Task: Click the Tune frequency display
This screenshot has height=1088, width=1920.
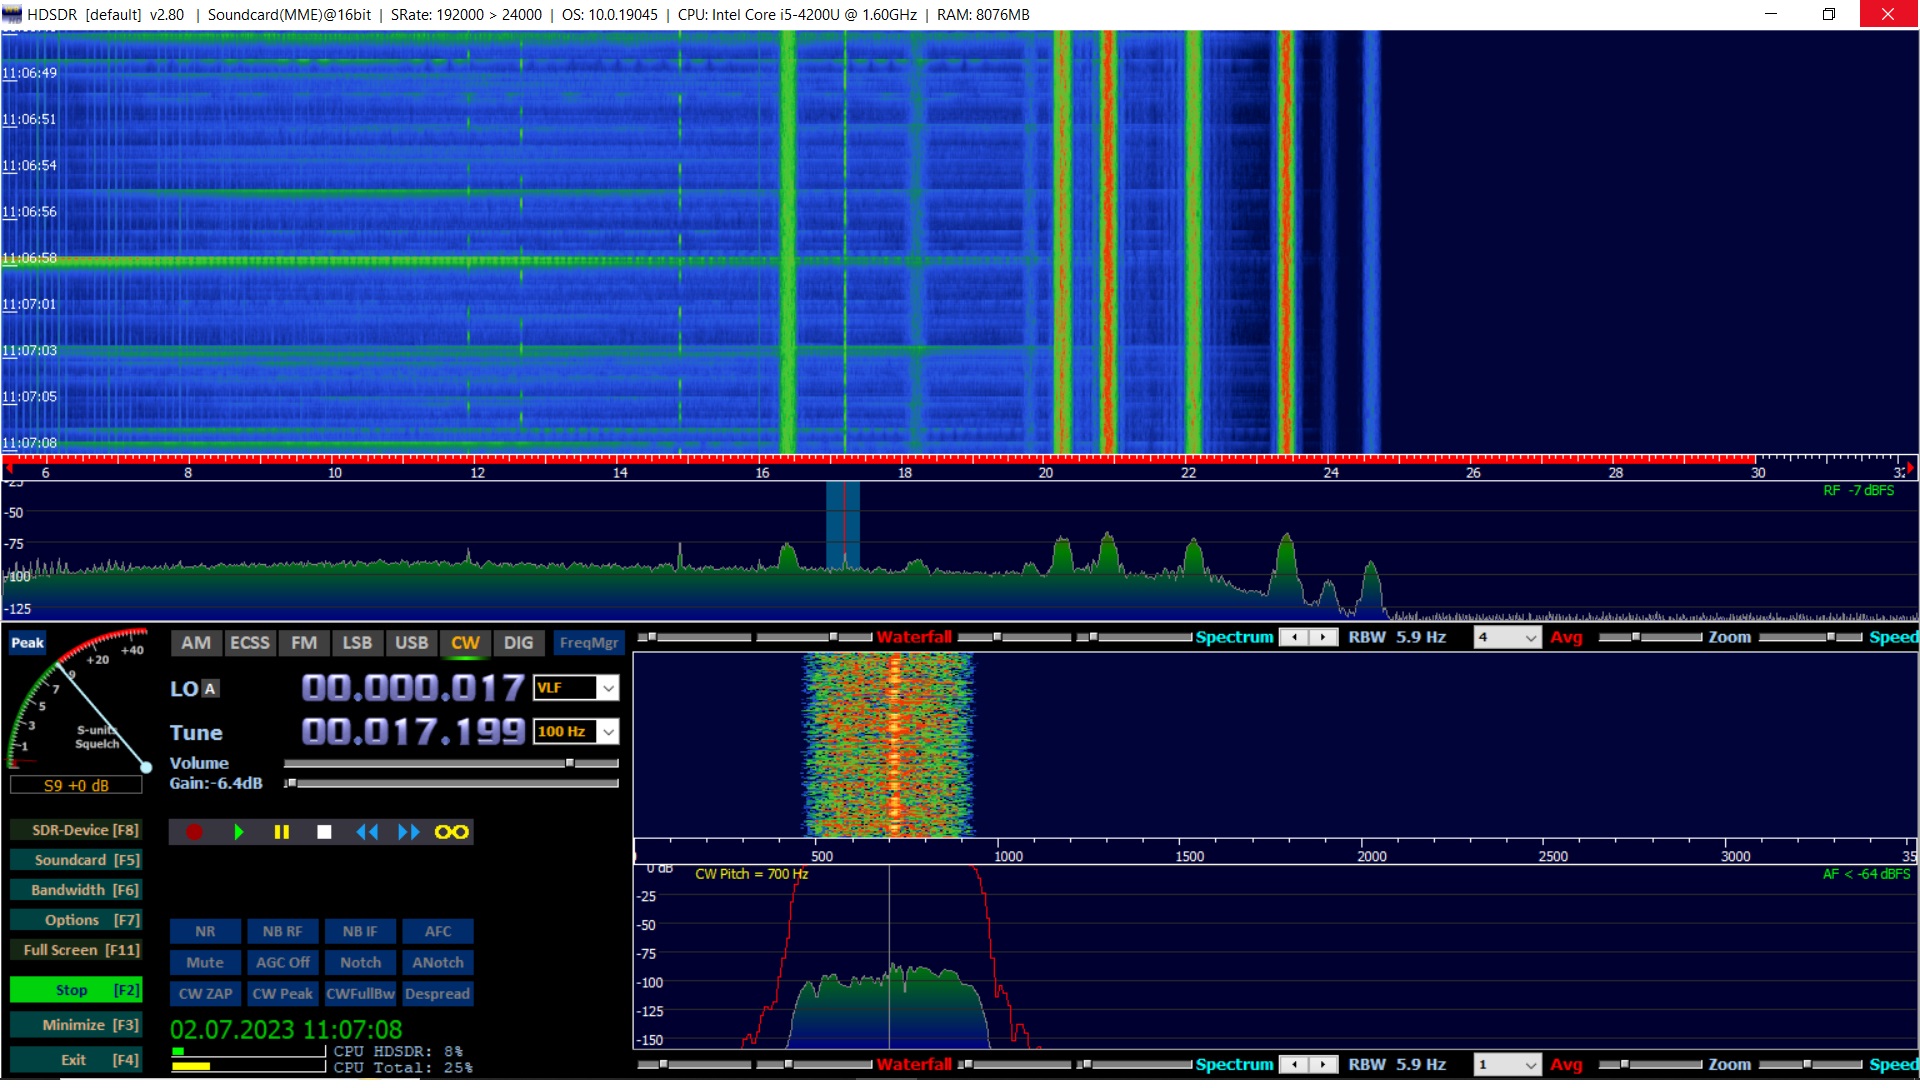Action: [x=413, y=732]
